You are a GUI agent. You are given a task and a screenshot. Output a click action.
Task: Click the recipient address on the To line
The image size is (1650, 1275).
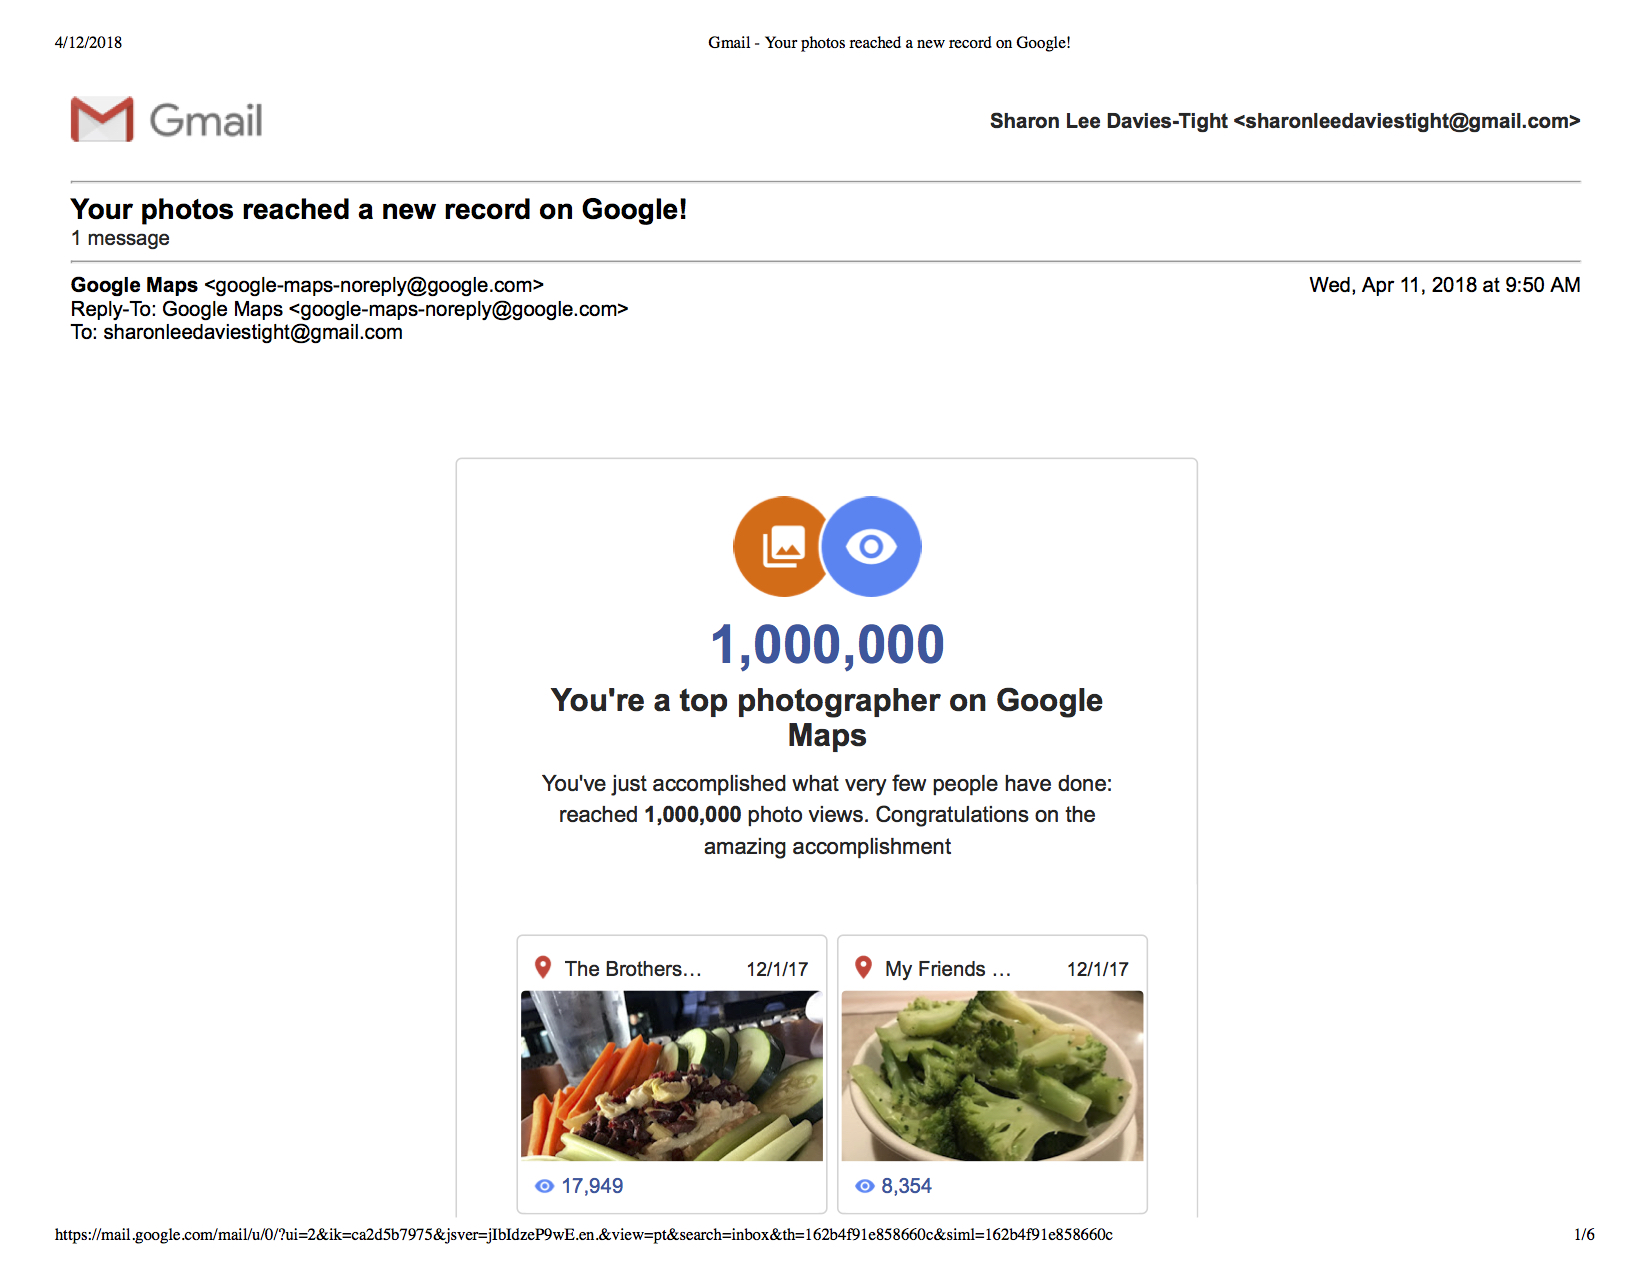253,332
